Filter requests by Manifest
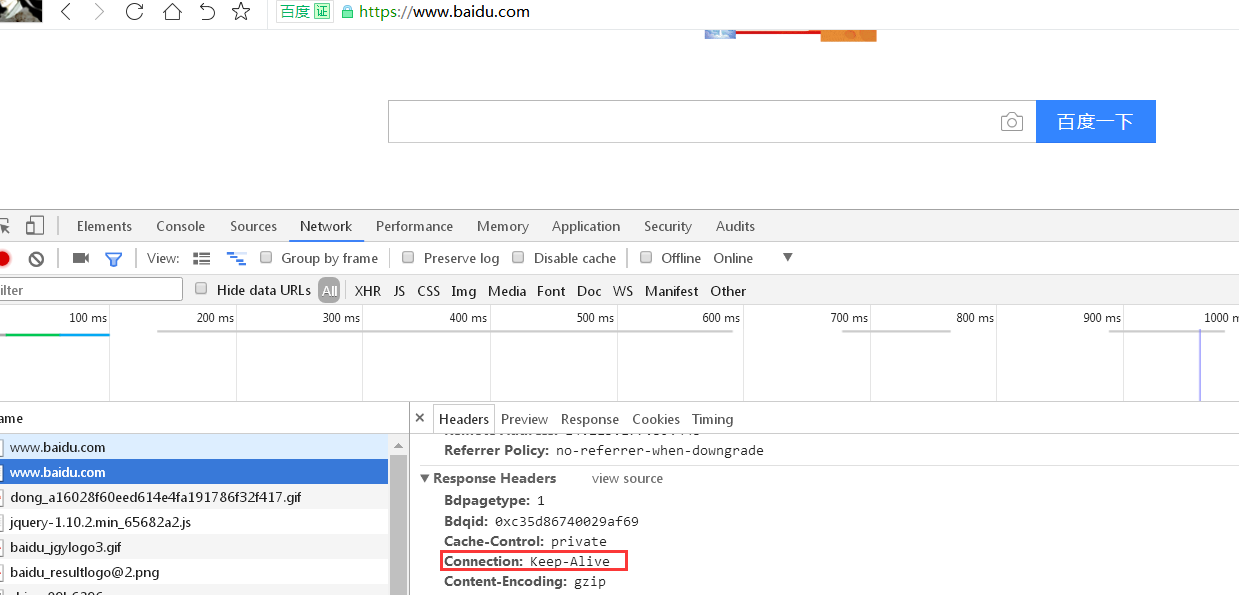This screenshot has width=1239, height=595. [672, 291]
